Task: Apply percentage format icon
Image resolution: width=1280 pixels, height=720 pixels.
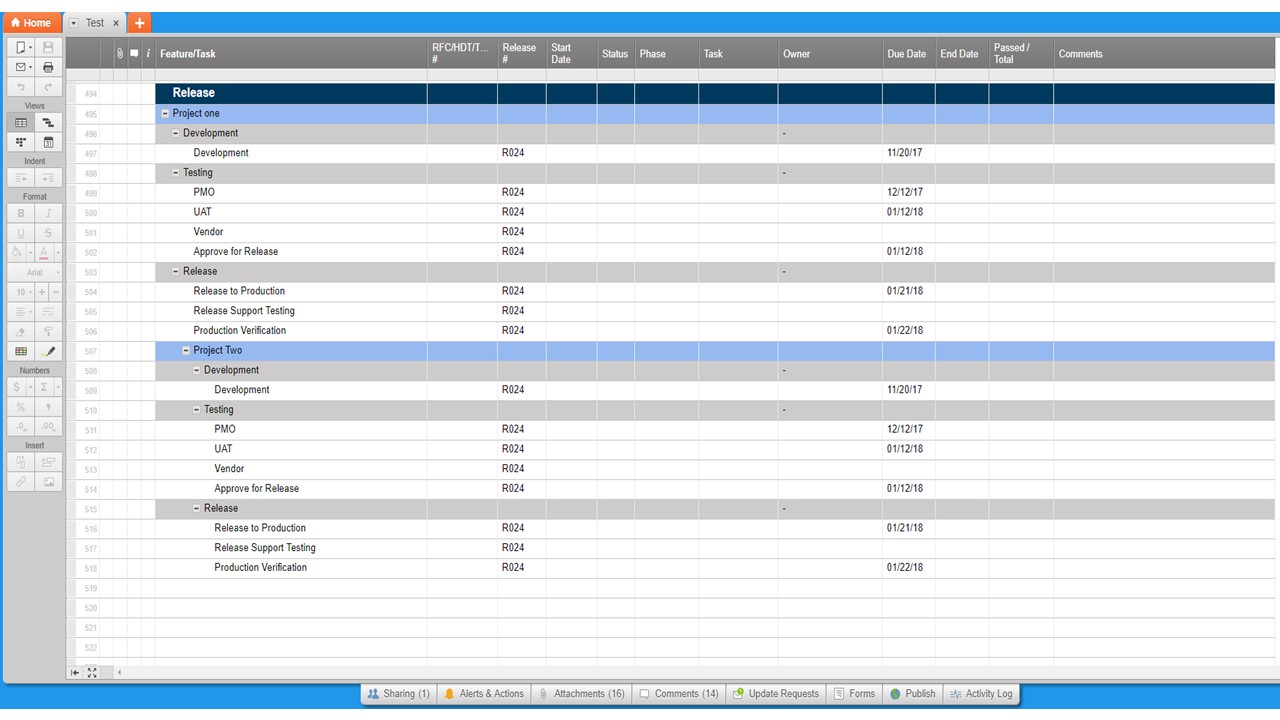Action: coord(21,407)
